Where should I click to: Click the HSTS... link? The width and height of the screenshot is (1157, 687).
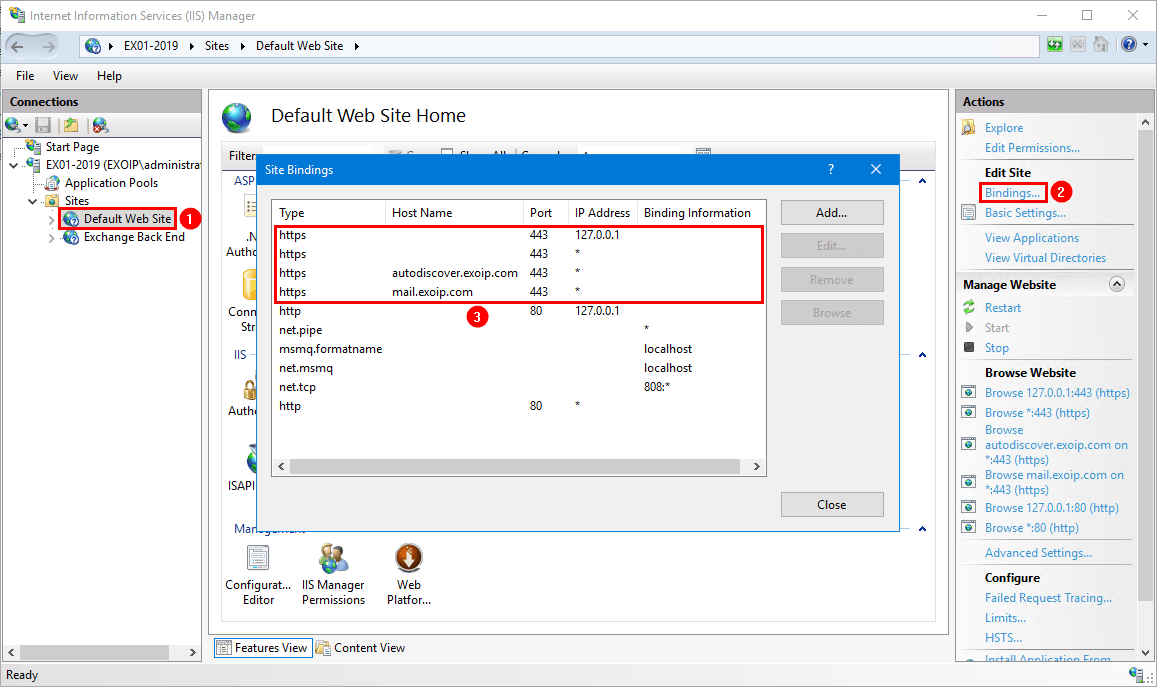(x=1004, y=638)
